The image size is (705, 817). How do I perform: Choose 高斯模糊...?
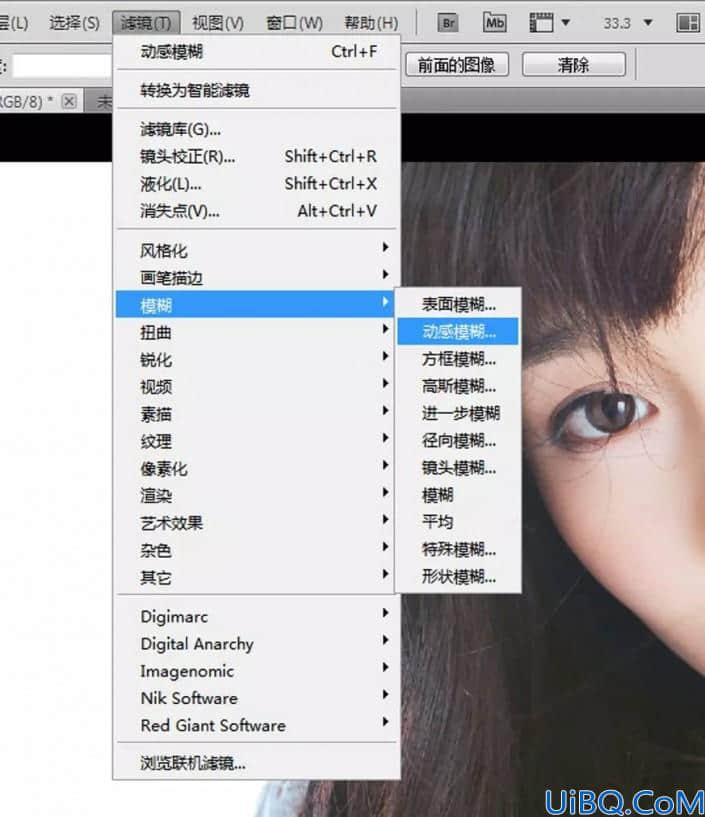coord(458,386)
